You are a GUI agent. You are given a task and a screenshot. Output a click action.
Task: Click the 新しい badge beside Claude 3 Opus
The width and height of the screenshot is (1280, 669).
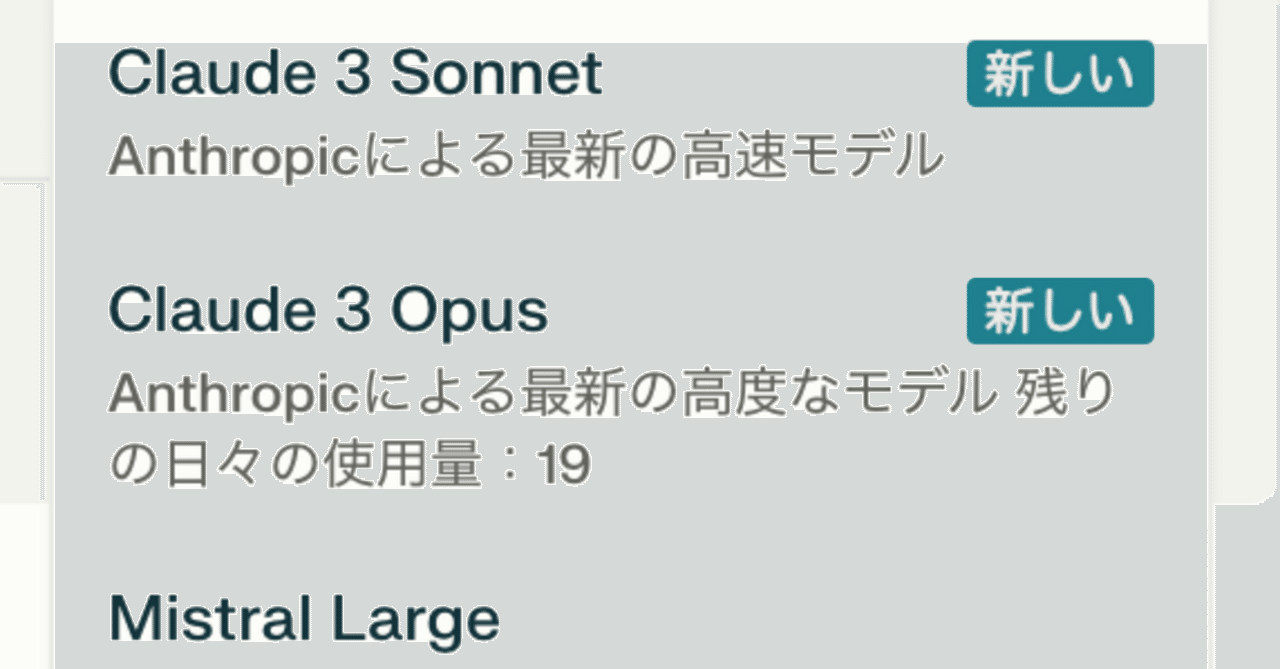(x=1059, y=312)
